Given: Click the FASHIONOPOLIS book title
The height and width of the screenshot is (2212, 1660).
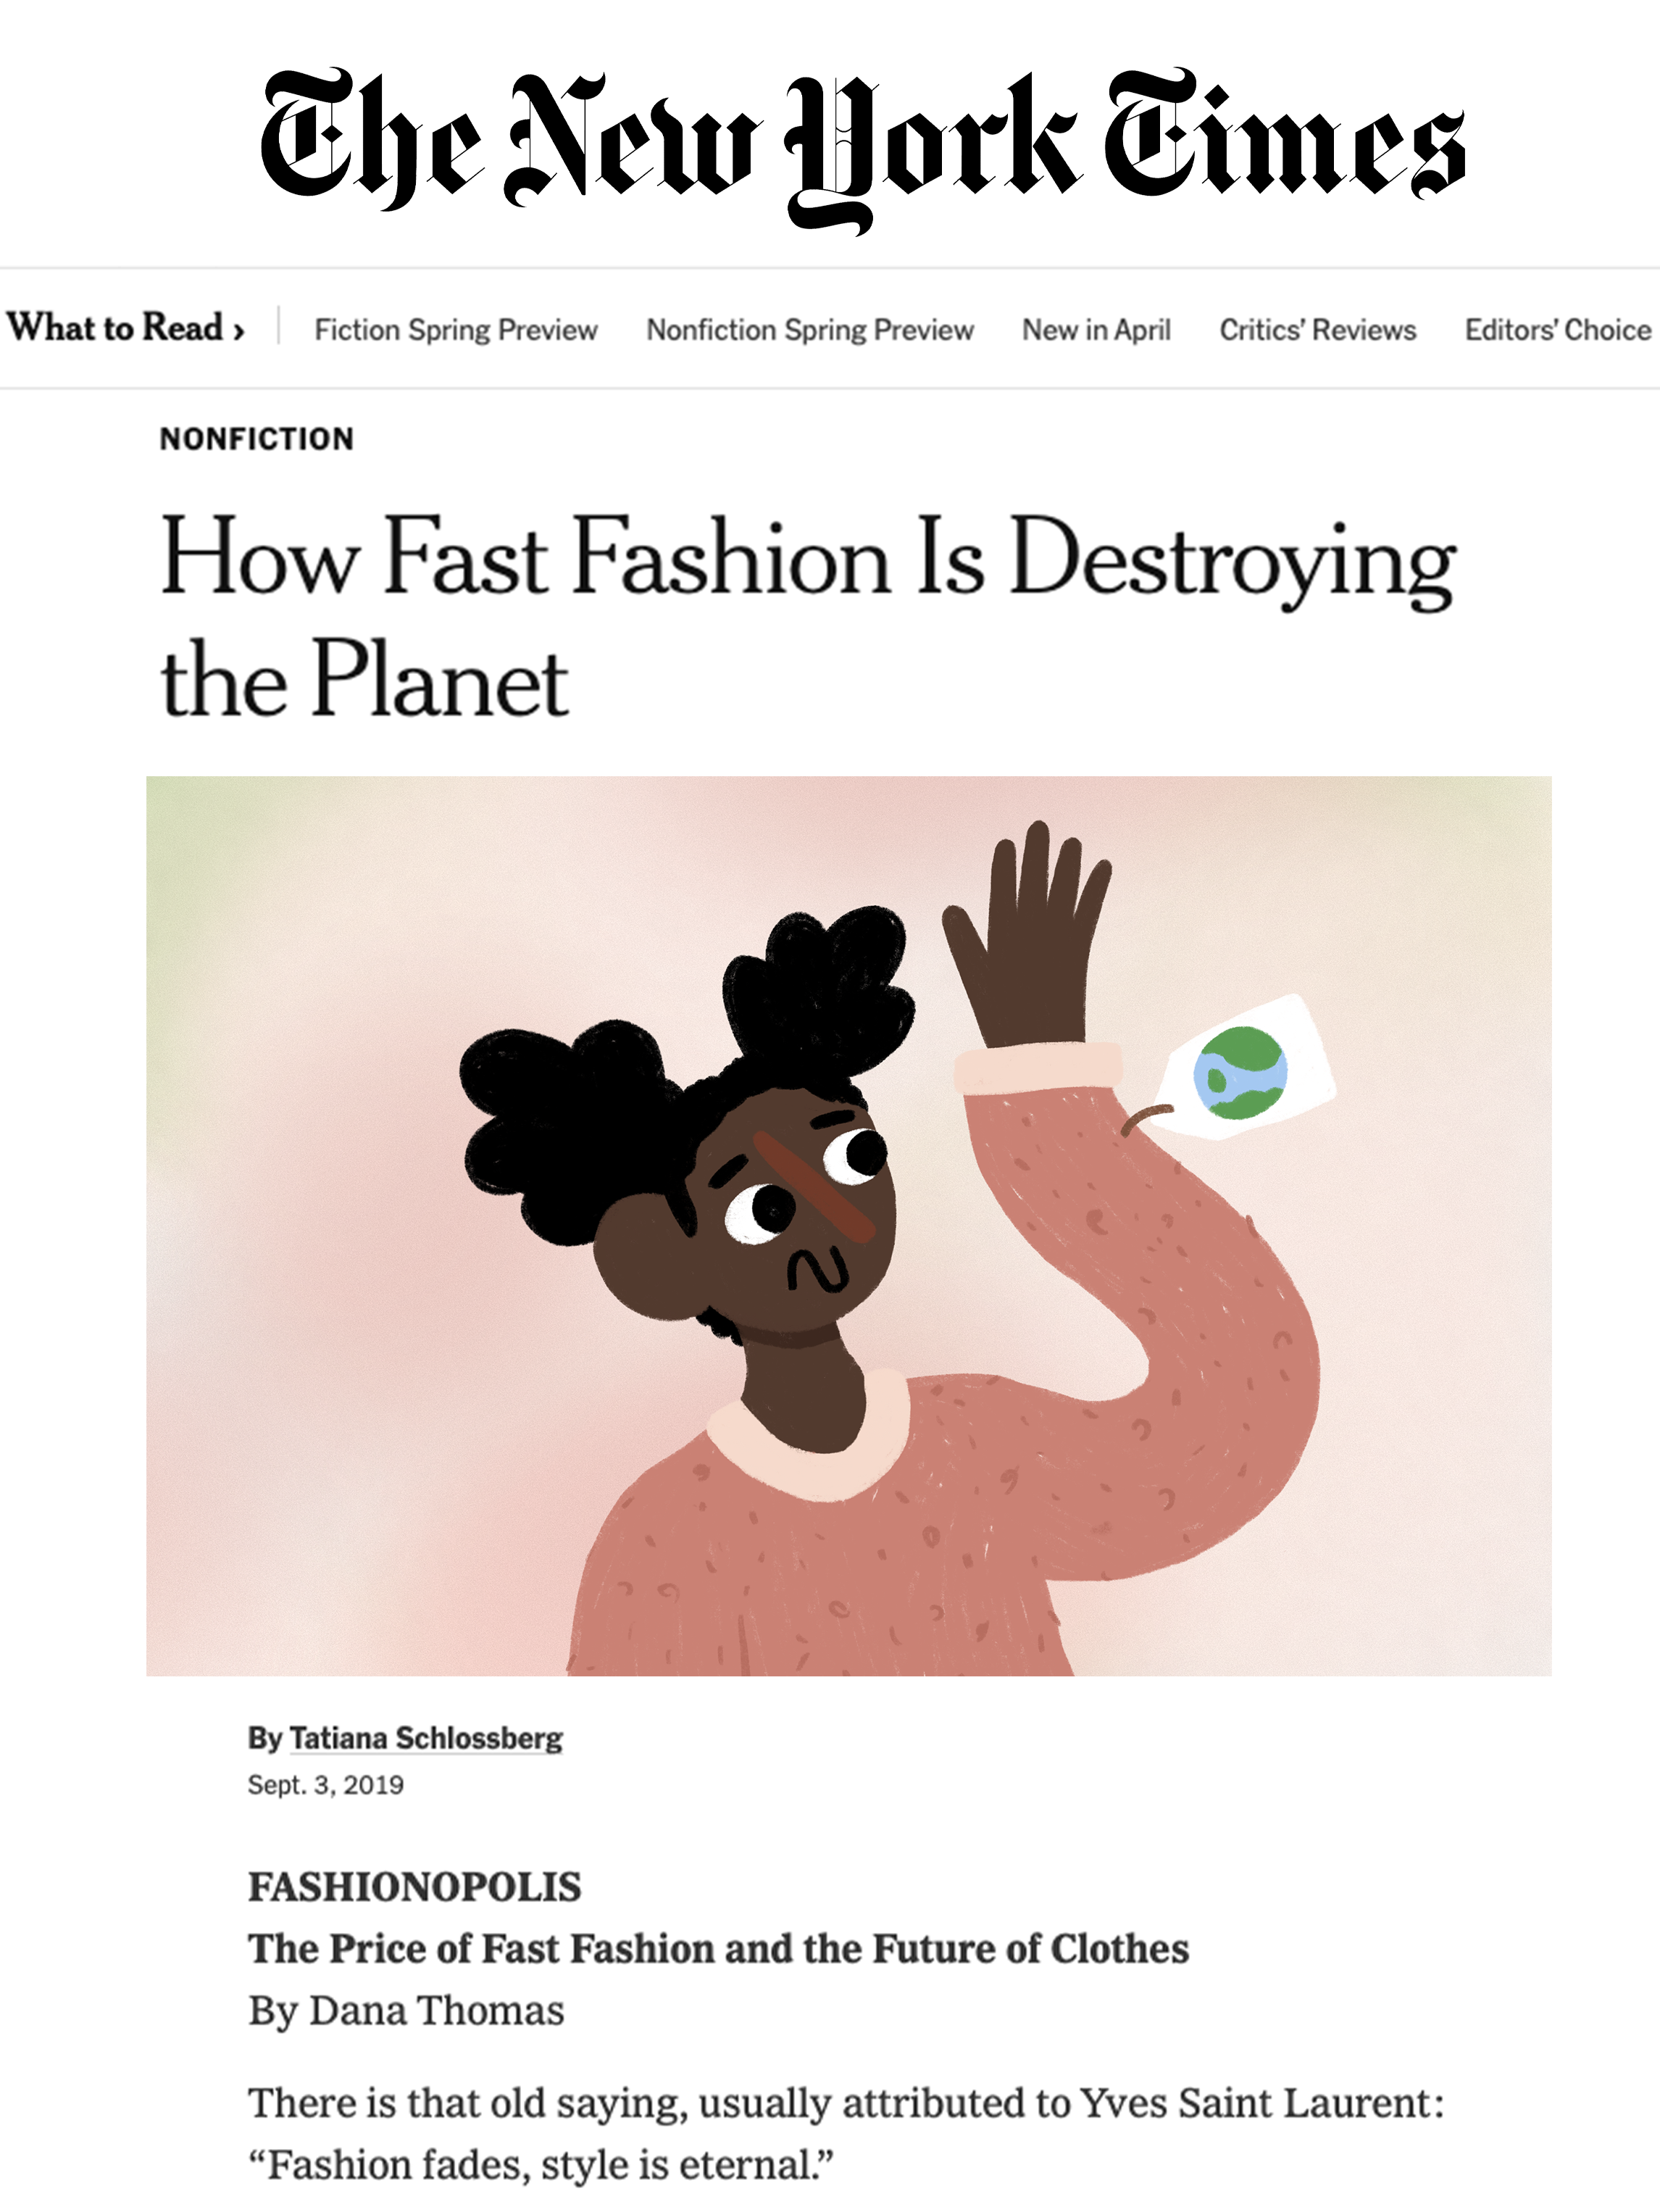Looking at the screenshot, I should tap(415, 1887).
